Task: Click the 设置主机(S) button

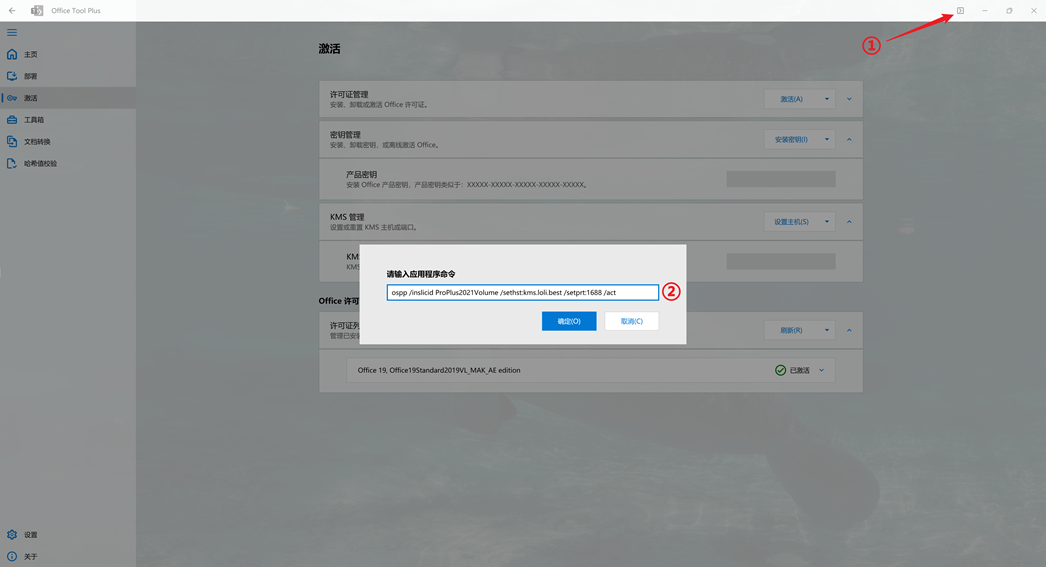Action: click(791, 221)
